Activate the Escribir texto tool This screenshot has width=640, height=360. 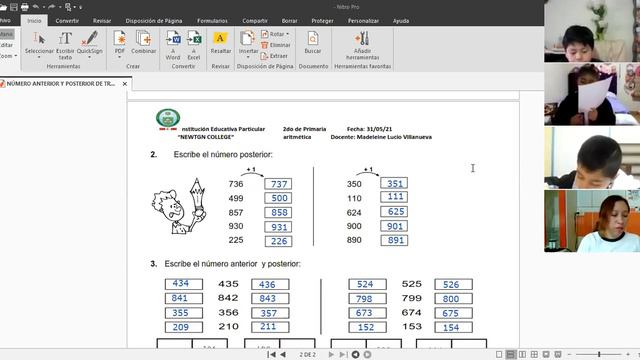click(65, 45)
